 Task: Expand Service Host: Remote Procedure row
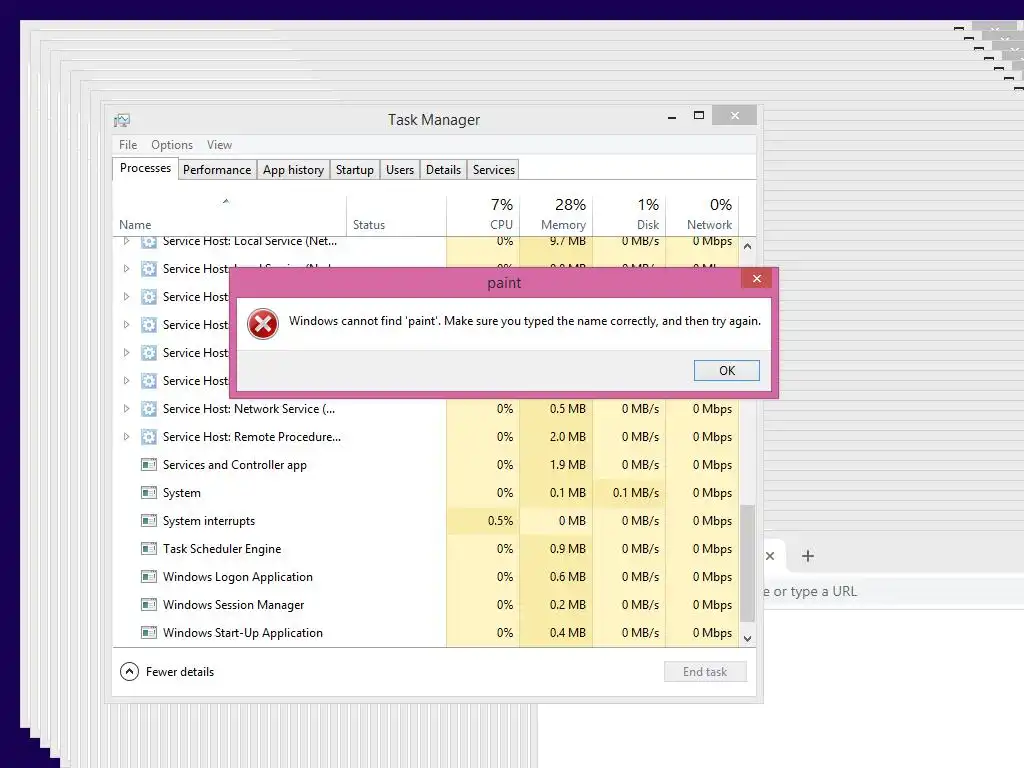coord(127,437)
